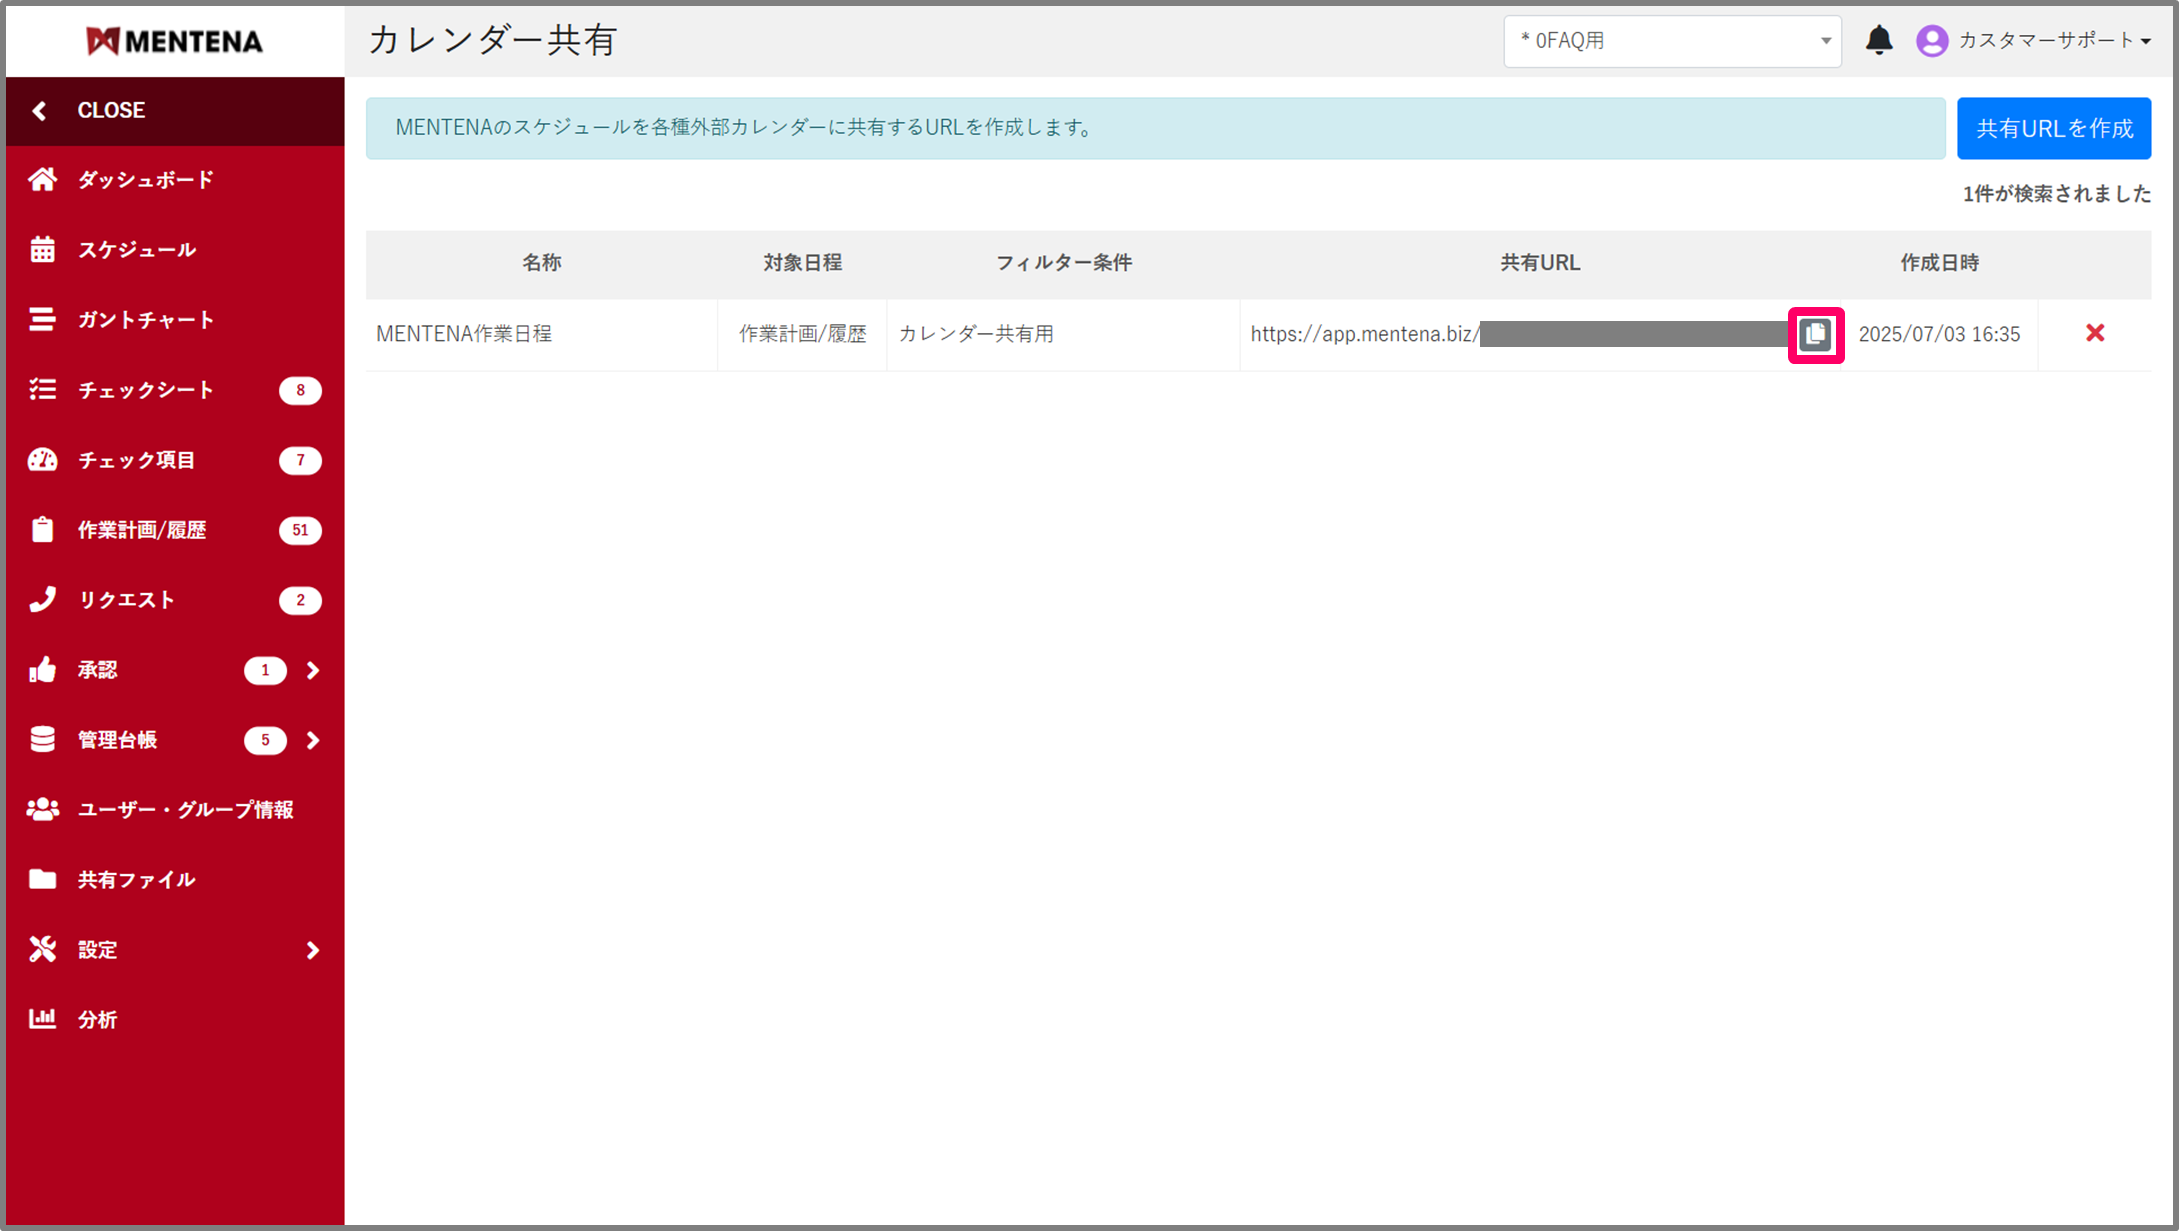Click the MENTENA logo
Image resolution: width=2179 pixels, height=1231 pixels.
click(x=175, y=41)
